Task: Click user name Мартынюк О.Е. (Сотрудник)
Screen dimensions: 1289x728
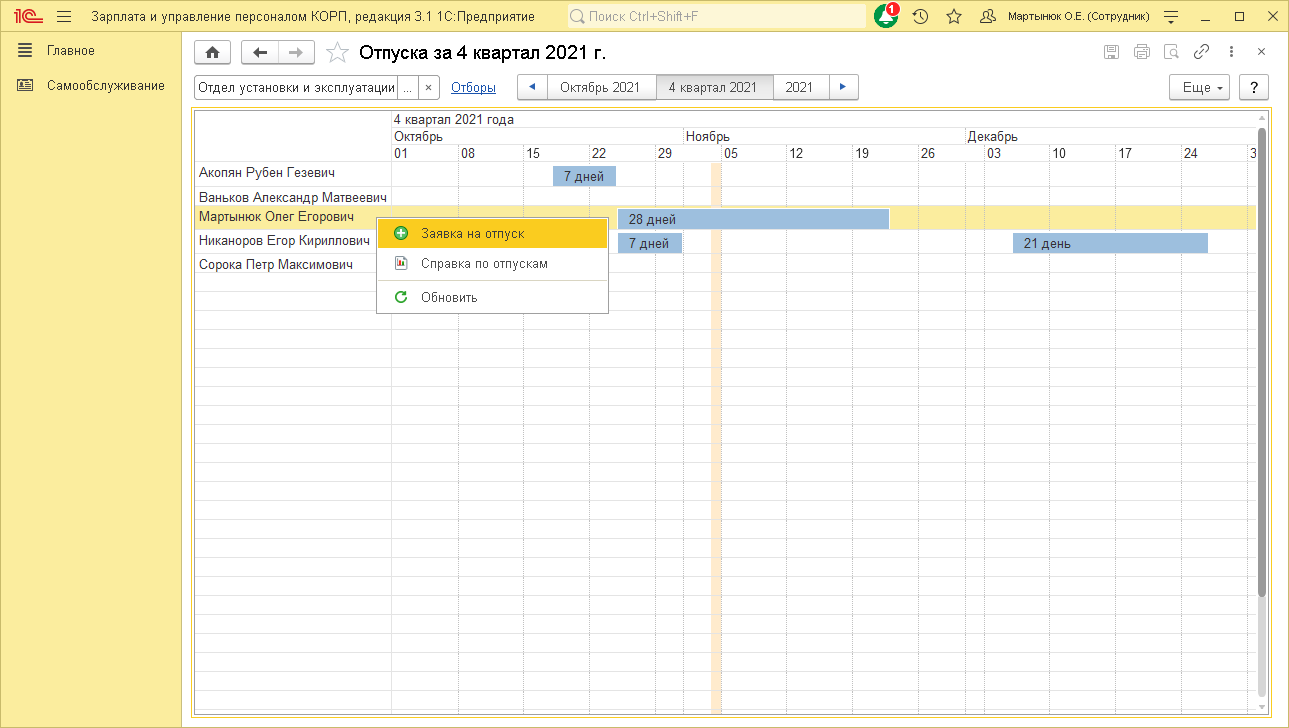Action: pos(1079,17)
